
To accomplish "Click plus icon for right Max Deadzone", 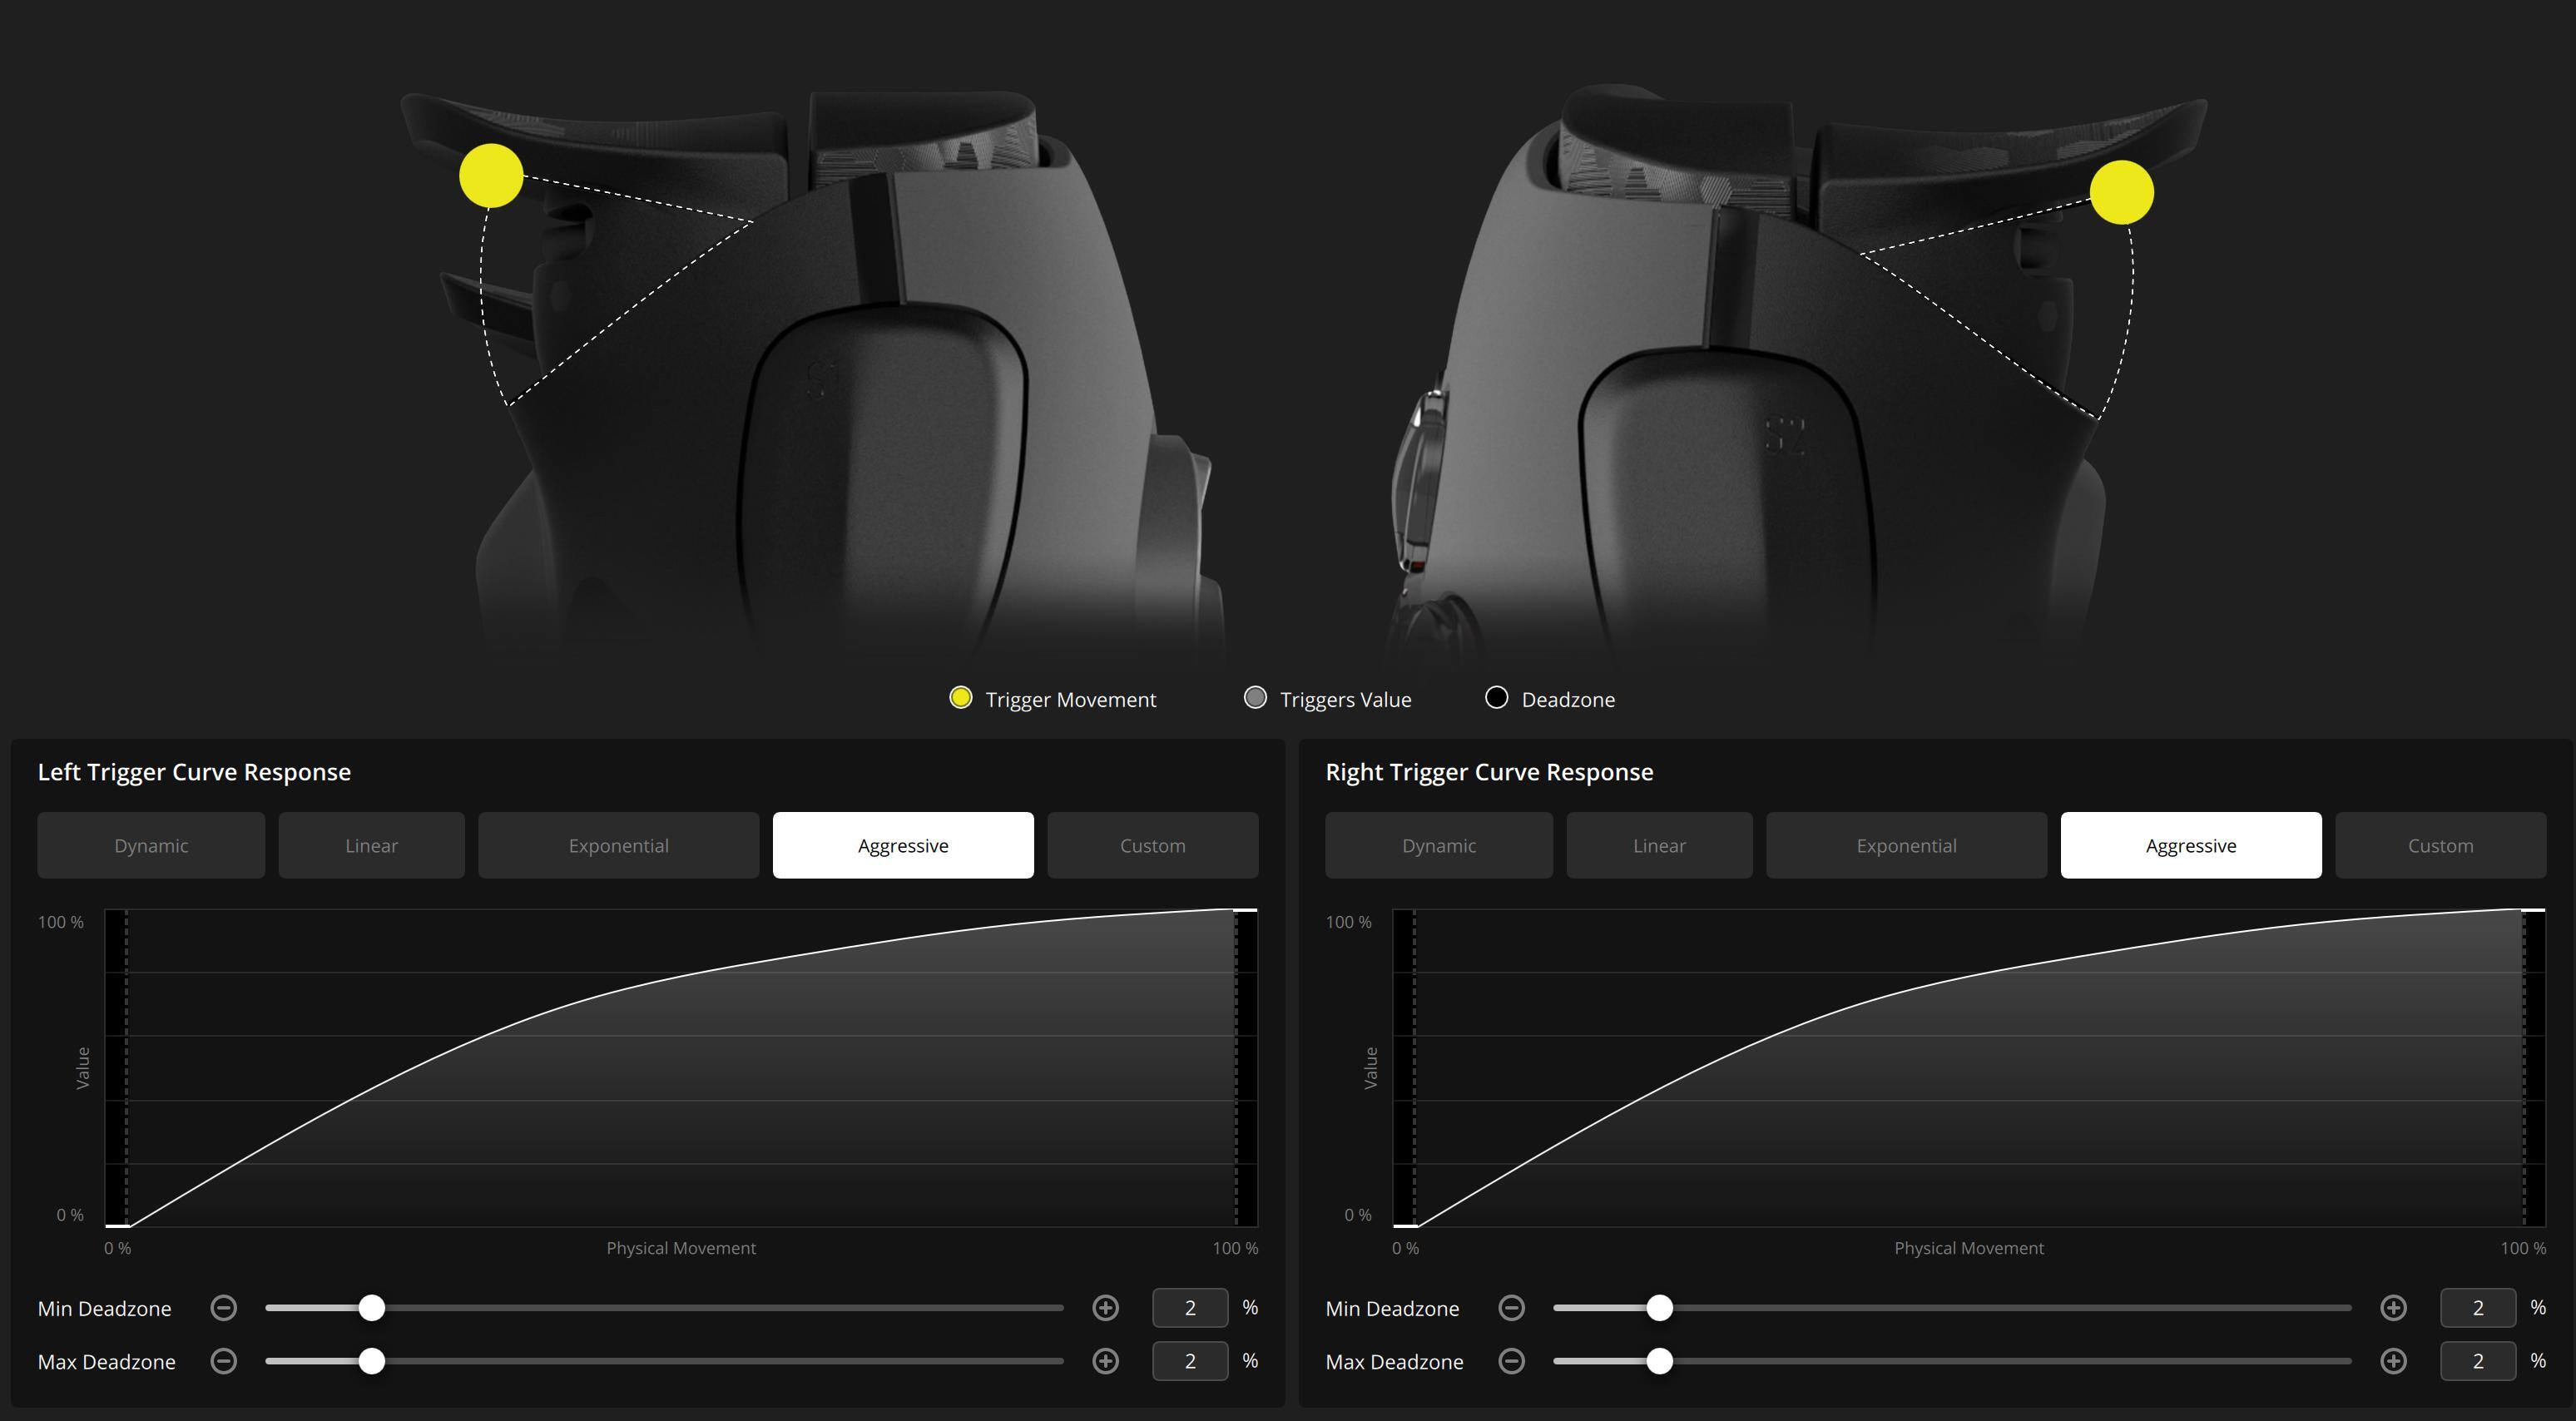I will tap(2393, 1361).
